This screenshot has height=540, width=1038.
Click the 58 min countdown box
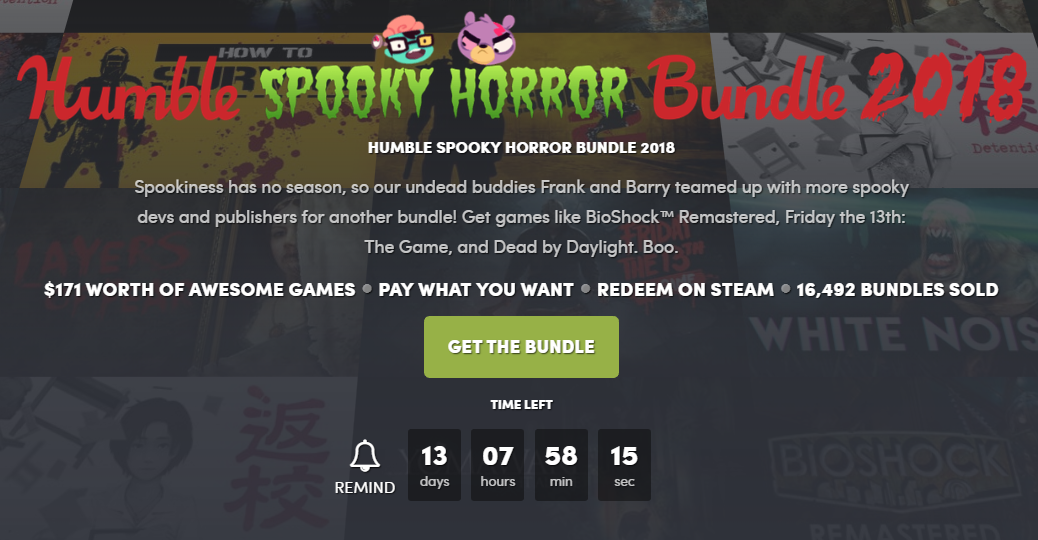point(561,465)
